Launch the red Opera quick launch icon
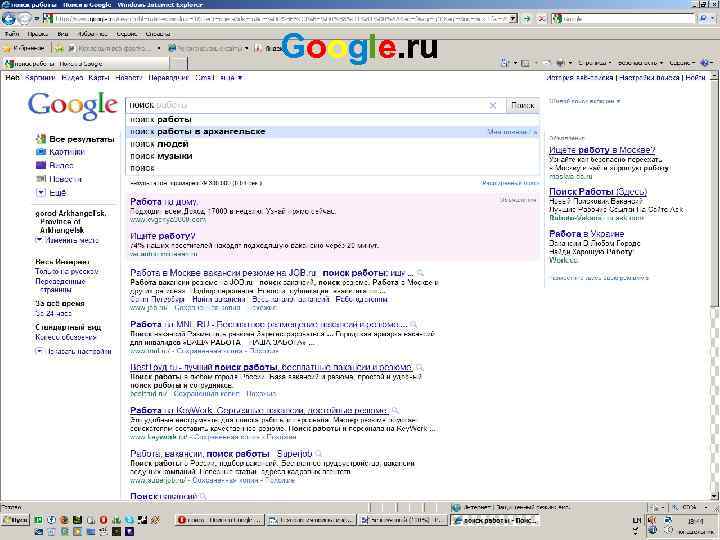720x540 pixels. pyautogui.click(x=104, y=520)
